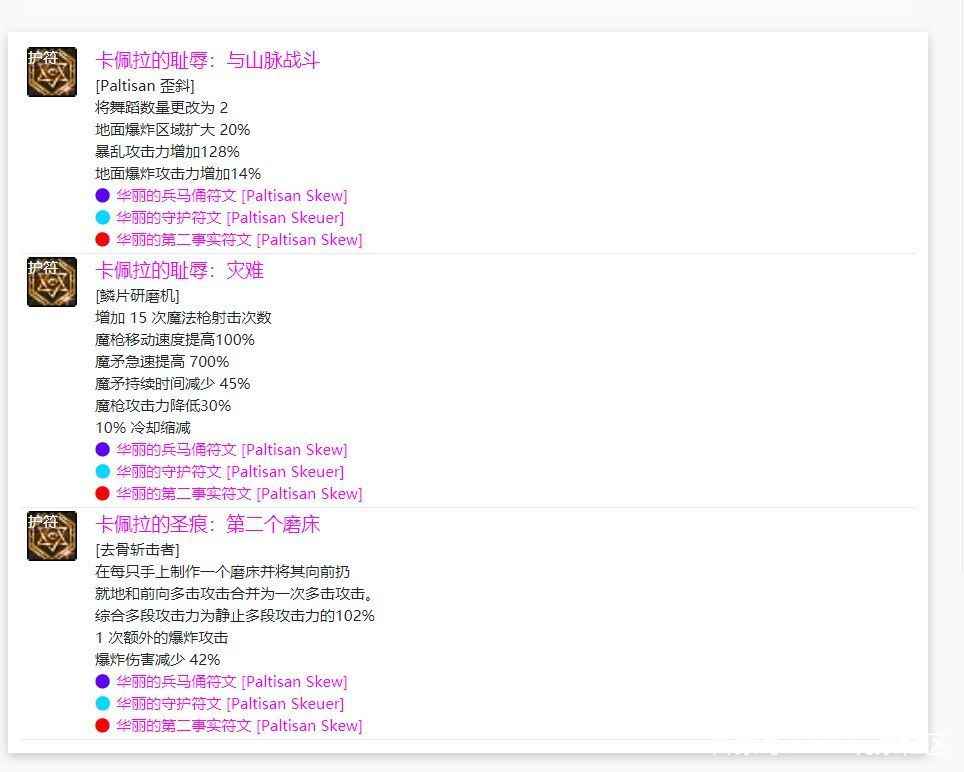Image resolution: width=964 pixels, height=772 pixels.
Task: Click the line 暴乱攻击力增加128%
Action: (x=167, y=152)
